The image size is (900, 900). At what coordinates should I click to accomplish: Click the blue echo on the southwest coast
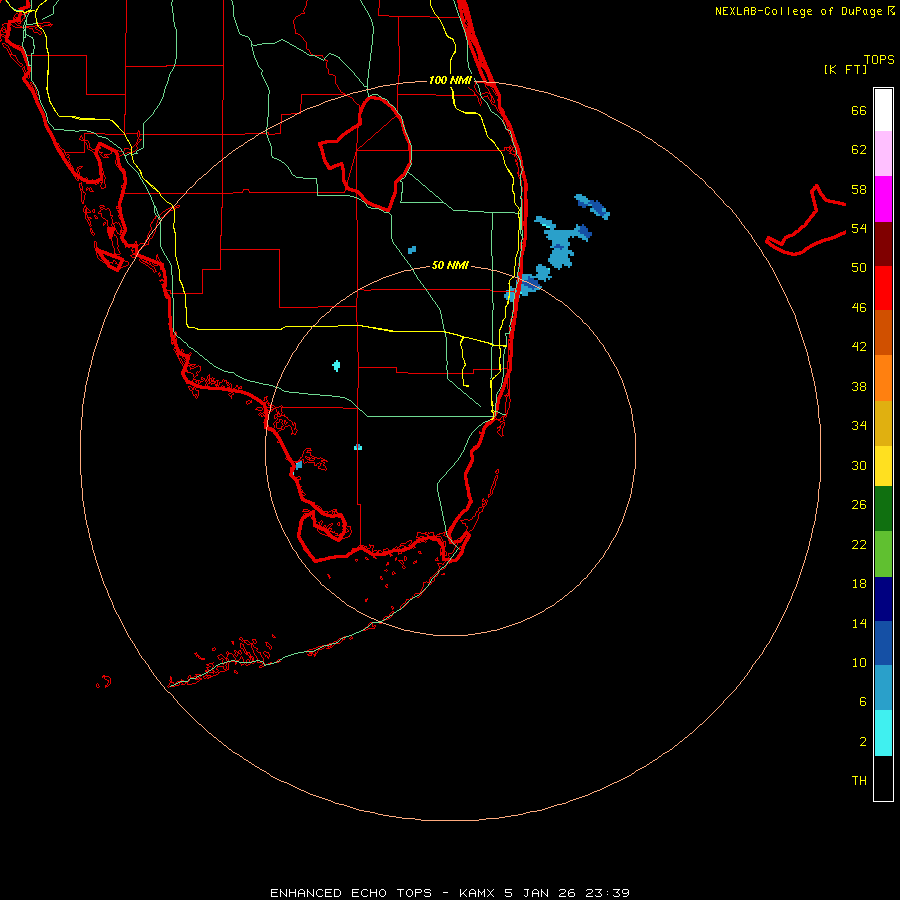pos(298,465)
